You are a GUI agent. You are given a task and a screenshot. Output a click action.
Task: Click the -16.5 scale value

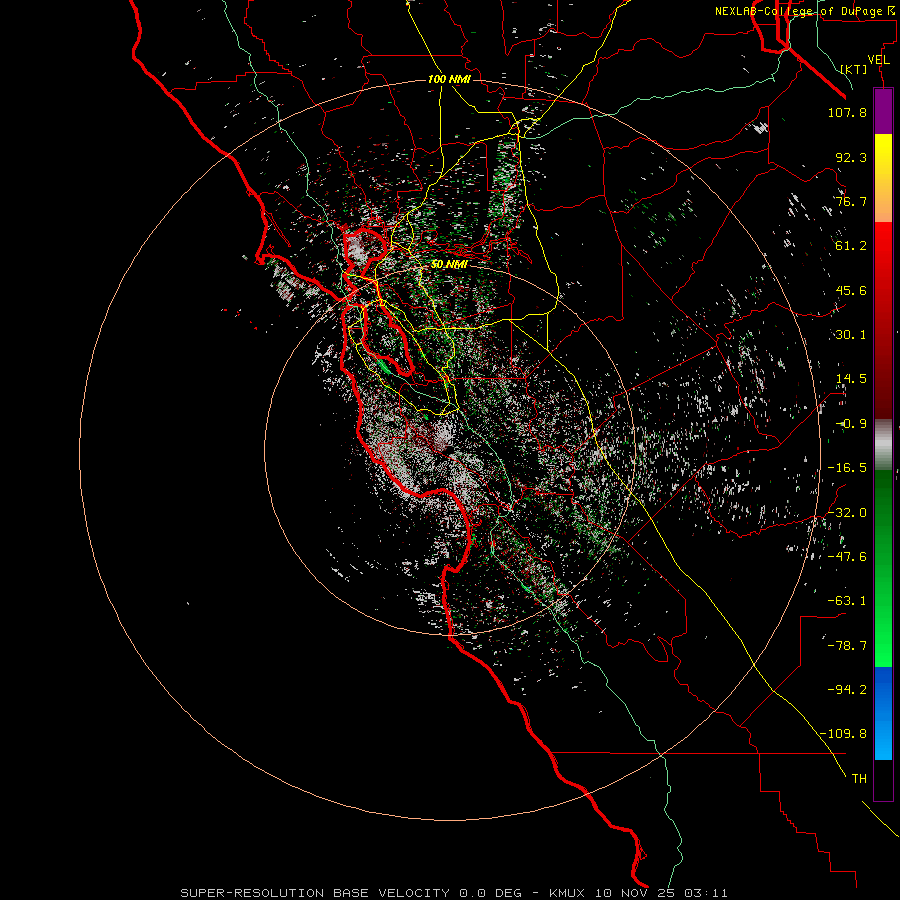click(847, 468)
